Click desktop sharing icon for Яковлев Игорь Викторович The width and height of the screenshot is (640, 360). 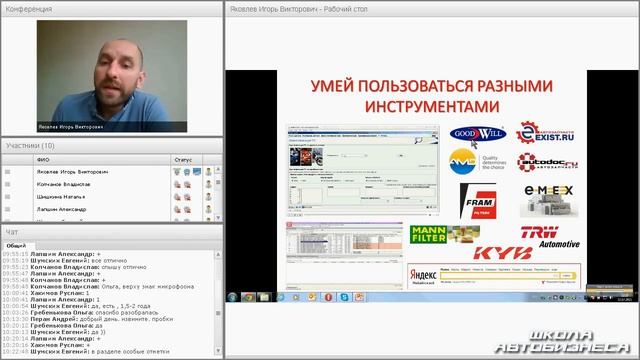coord(197,172)
